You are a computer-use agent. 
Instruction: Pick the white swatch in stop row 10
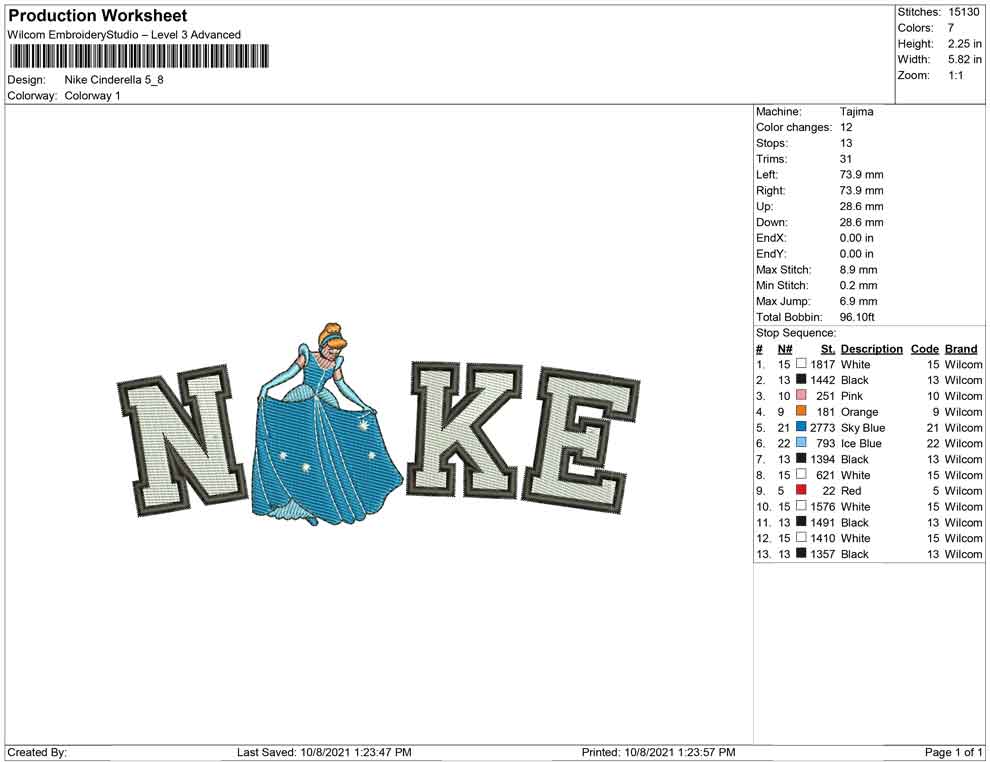click(801, 506)
